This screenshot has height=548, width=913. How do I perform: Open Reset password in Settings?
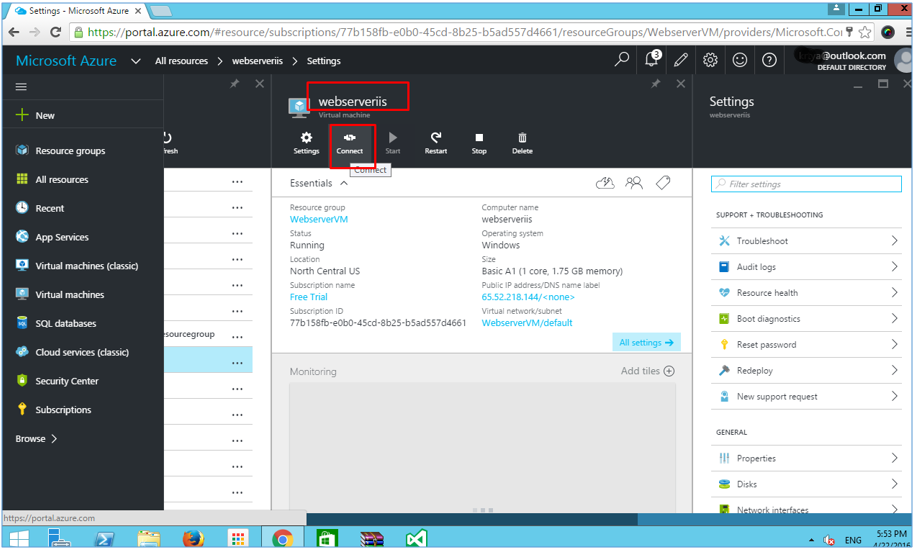(806, 344)
